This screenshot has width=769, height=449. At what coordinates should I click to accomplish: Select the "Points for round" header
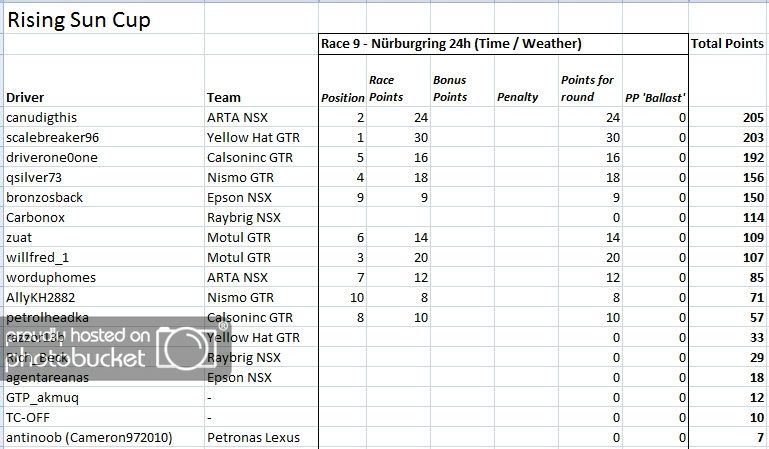coord(588,88)
